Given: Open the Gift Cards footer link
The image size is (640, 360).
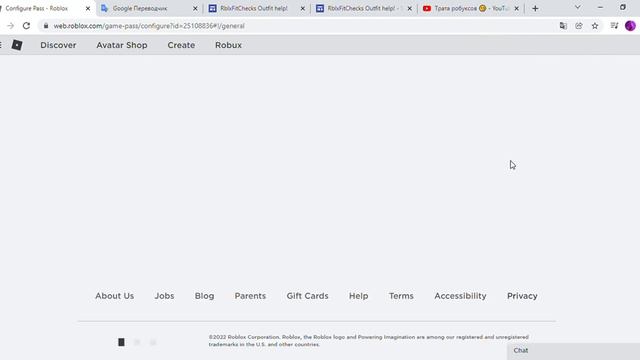Looking at the screenshot, I should (307, 296).
